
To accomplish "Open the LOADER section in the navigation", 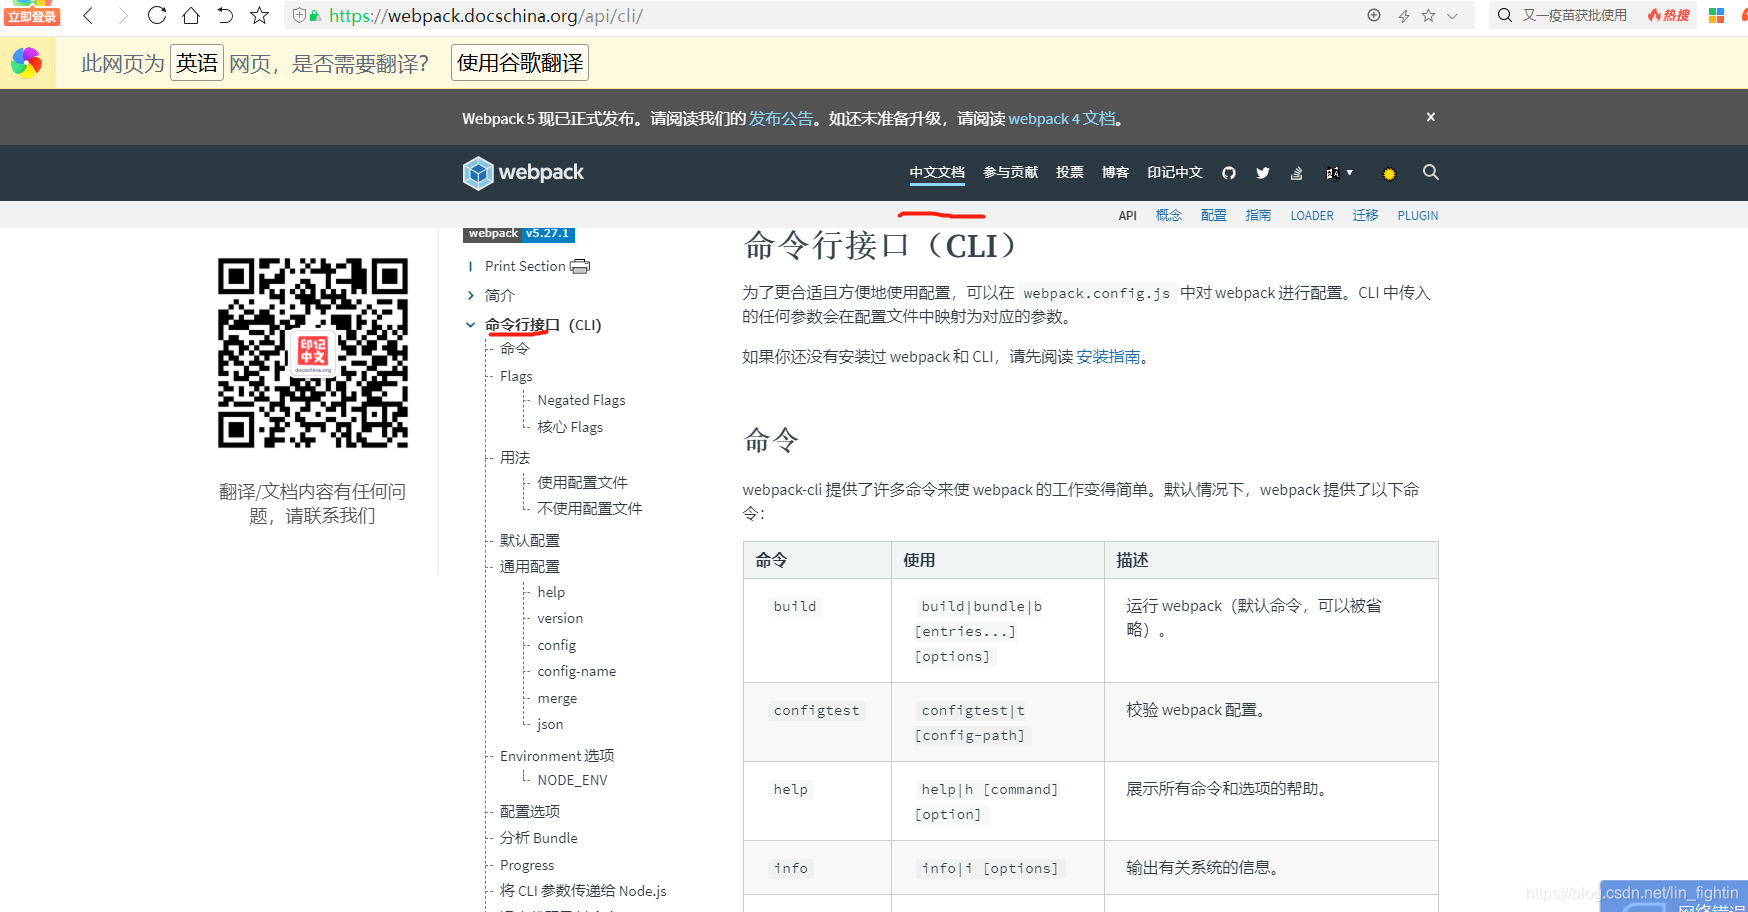I will 1311,215.
